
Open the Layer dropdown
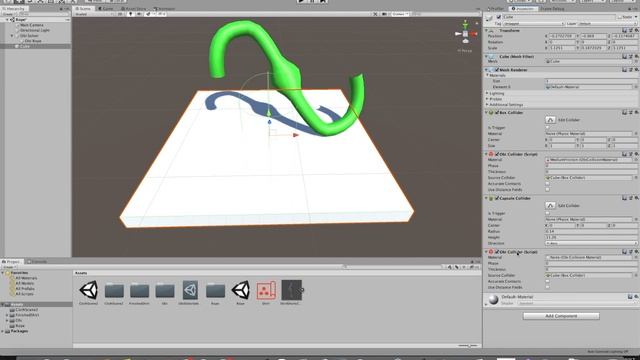pos(608,24)
